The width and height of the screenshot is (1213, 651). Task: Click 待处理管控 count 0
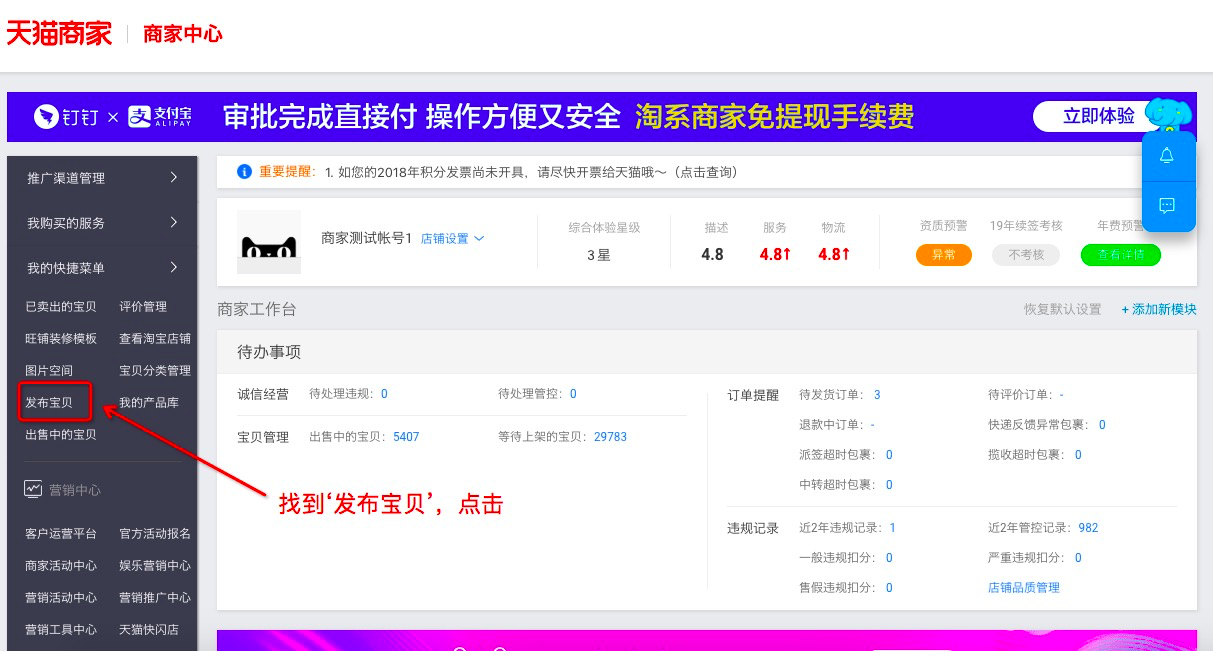pos(573,394)
